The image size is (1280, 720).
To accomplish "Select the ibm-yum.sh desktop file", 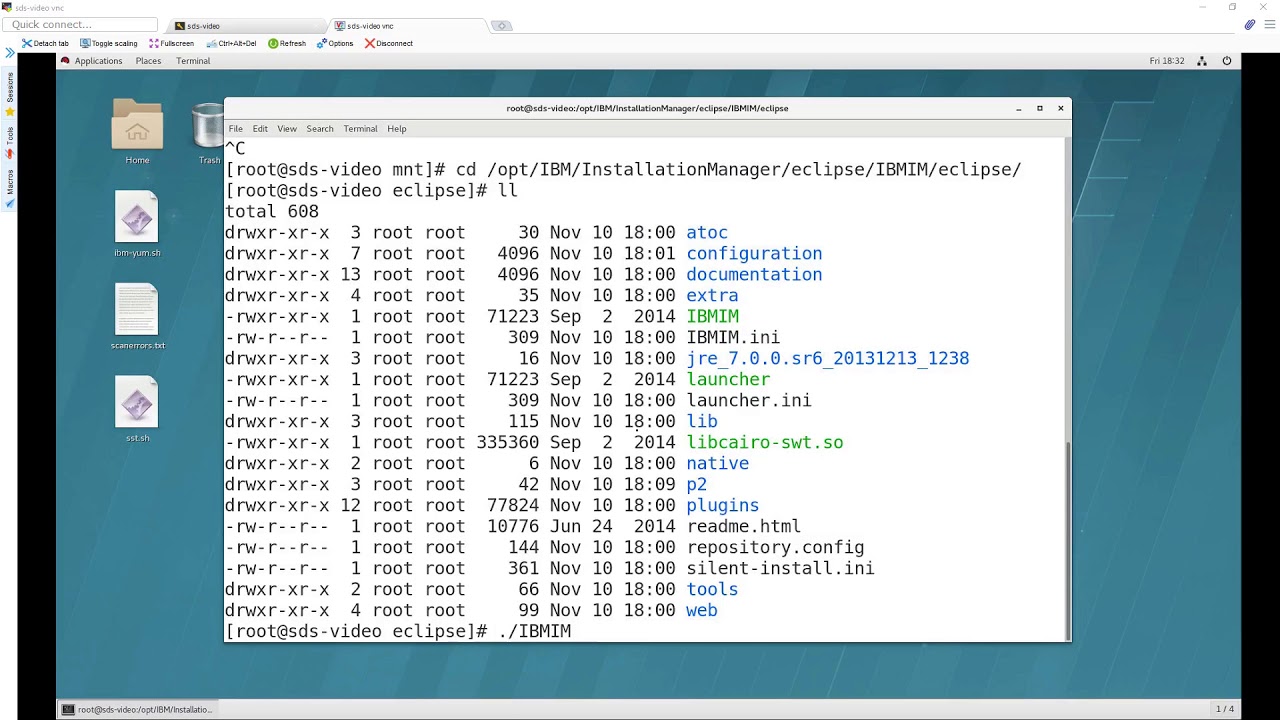I will [137, 224].
